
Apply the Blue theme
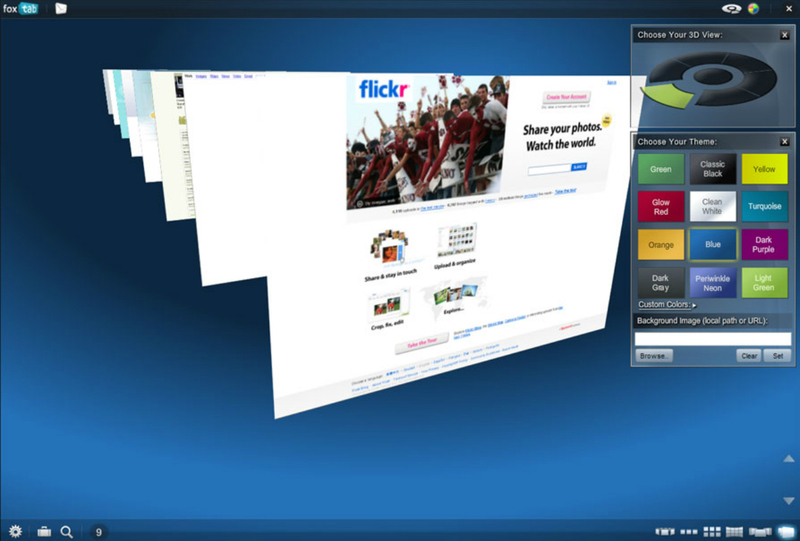[x=713, y=244]
